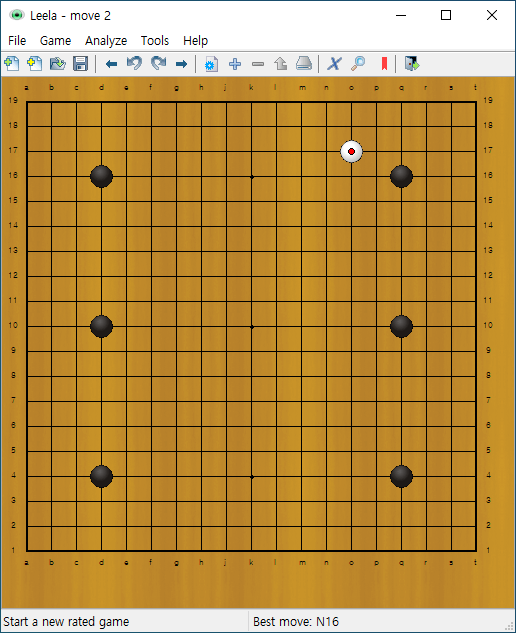Click the document with blue gear icon

(x=211, y=64)
